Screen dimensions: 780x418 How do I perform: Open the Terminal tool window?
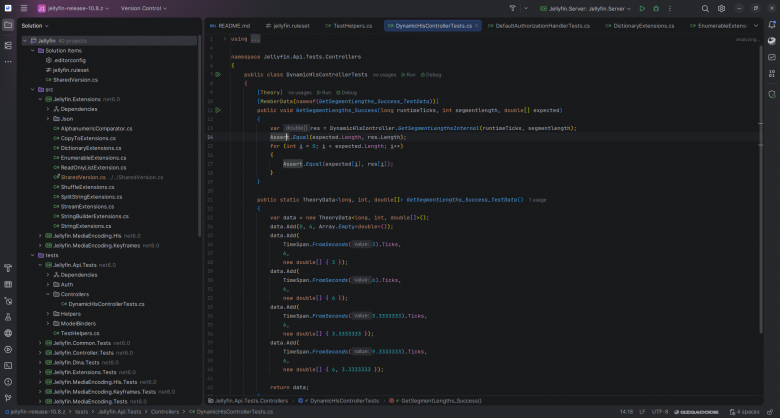[8, 366]
